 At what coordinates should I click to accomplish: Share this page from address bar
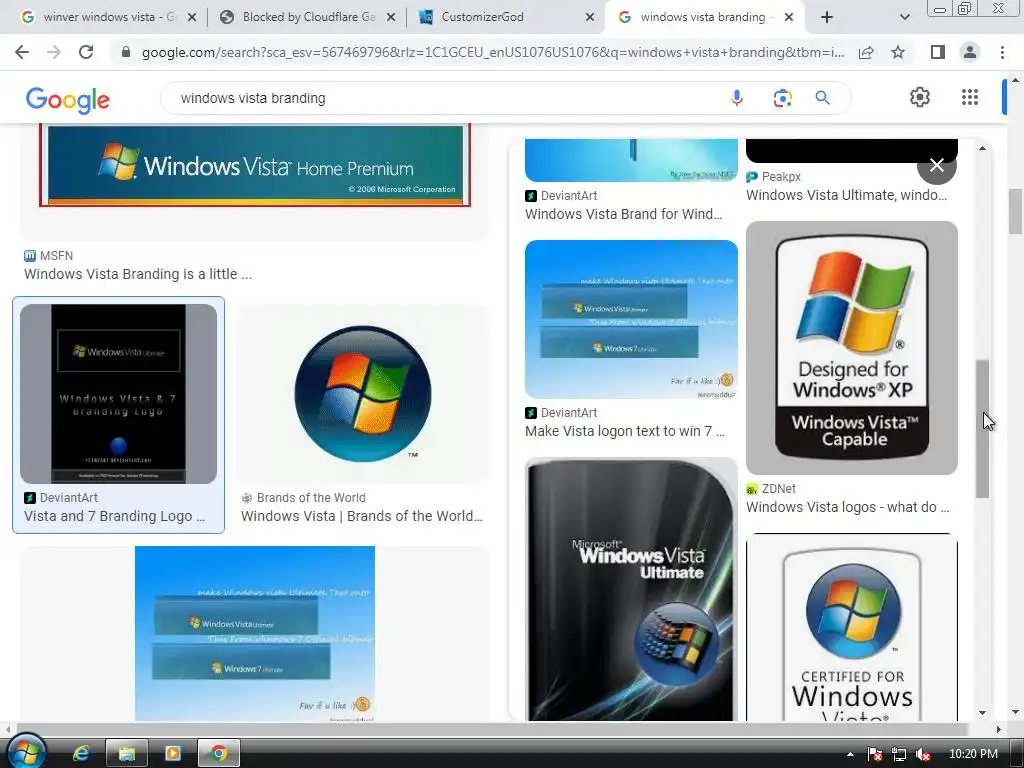(866, 52)
